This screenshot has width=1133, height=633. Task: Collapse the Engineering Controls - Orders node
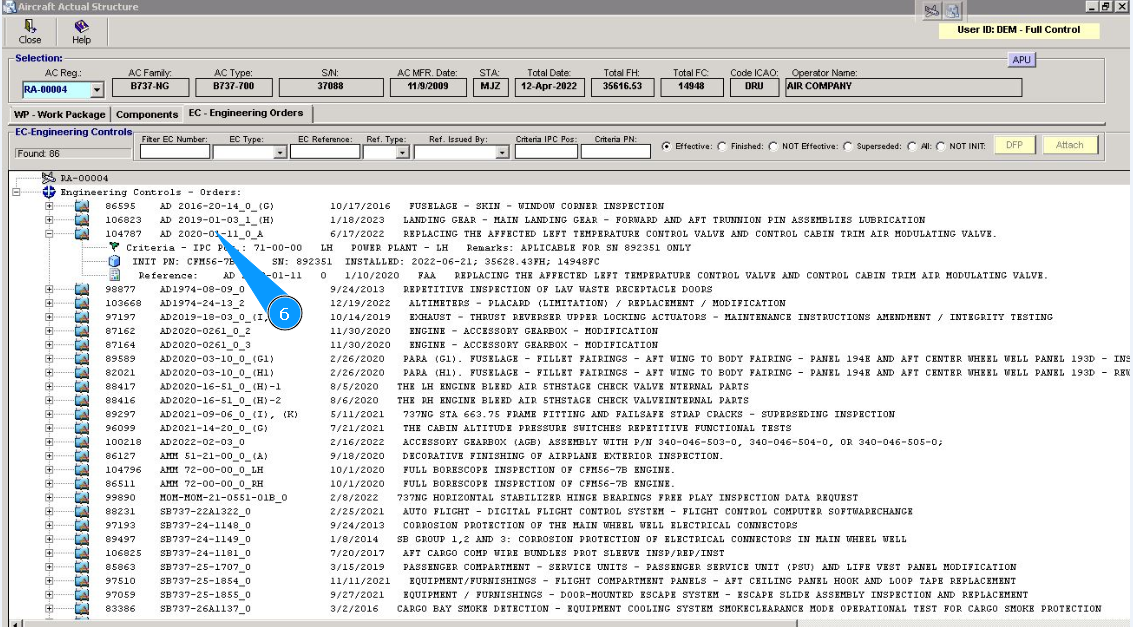16,192
